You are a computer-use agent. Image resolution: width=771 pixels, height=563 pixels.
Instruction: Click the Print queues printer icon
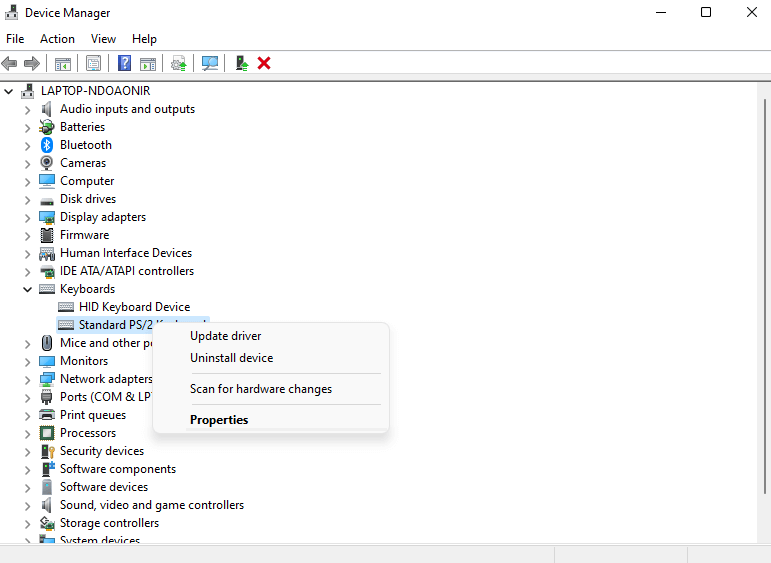click(x=47, y=415)
